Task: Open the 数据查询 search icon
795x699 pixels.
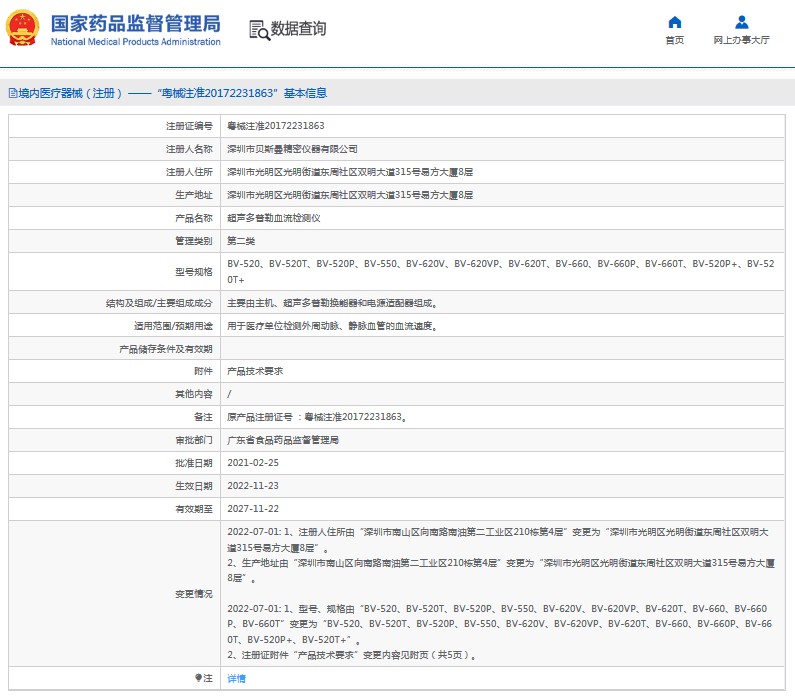Action: 259,30
